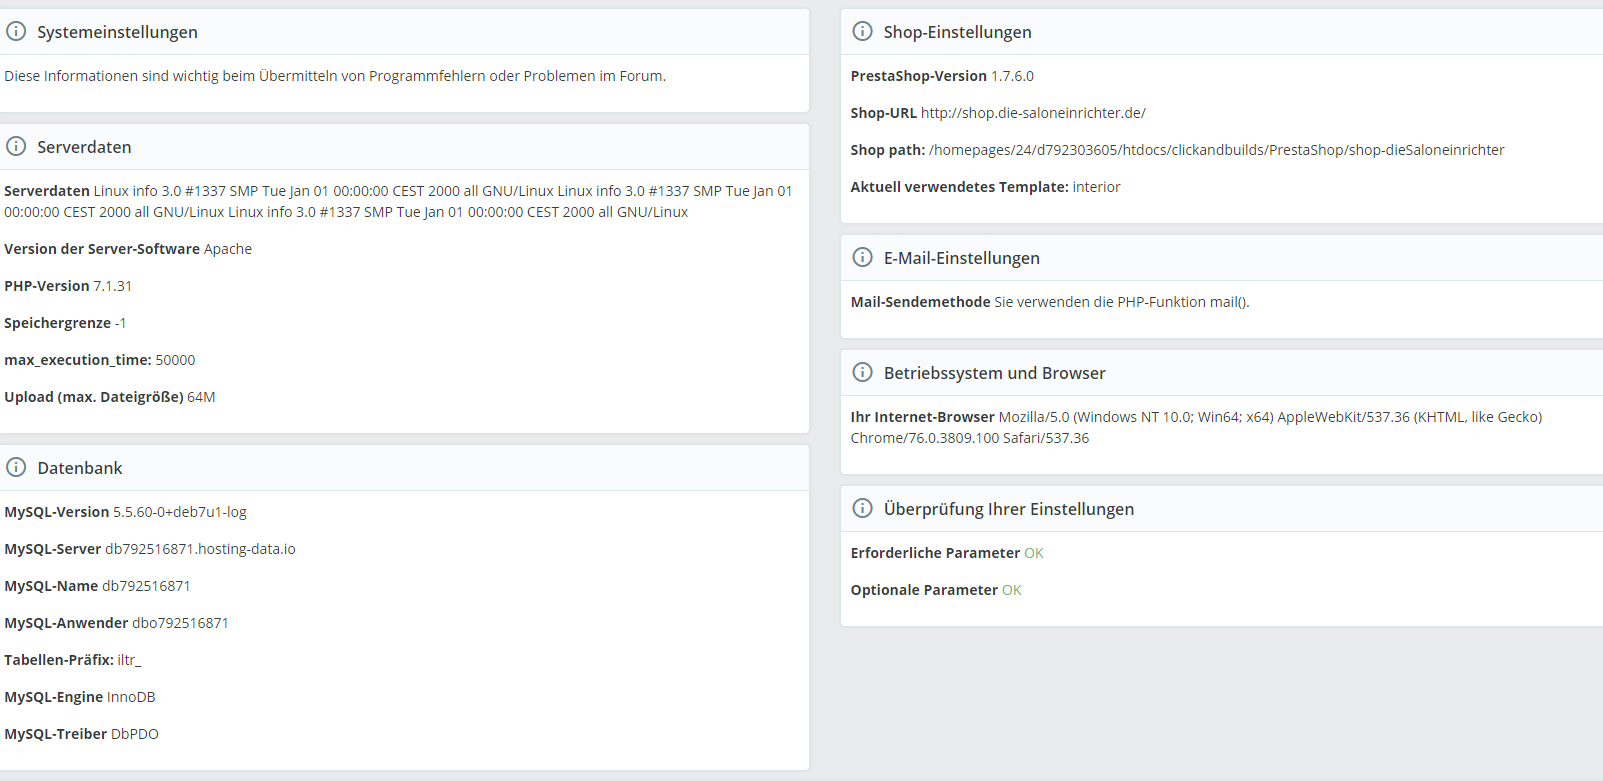Click the Datenbank panel heading text
This screenshot has width=1603, height=781.
[x=80, y=468]
